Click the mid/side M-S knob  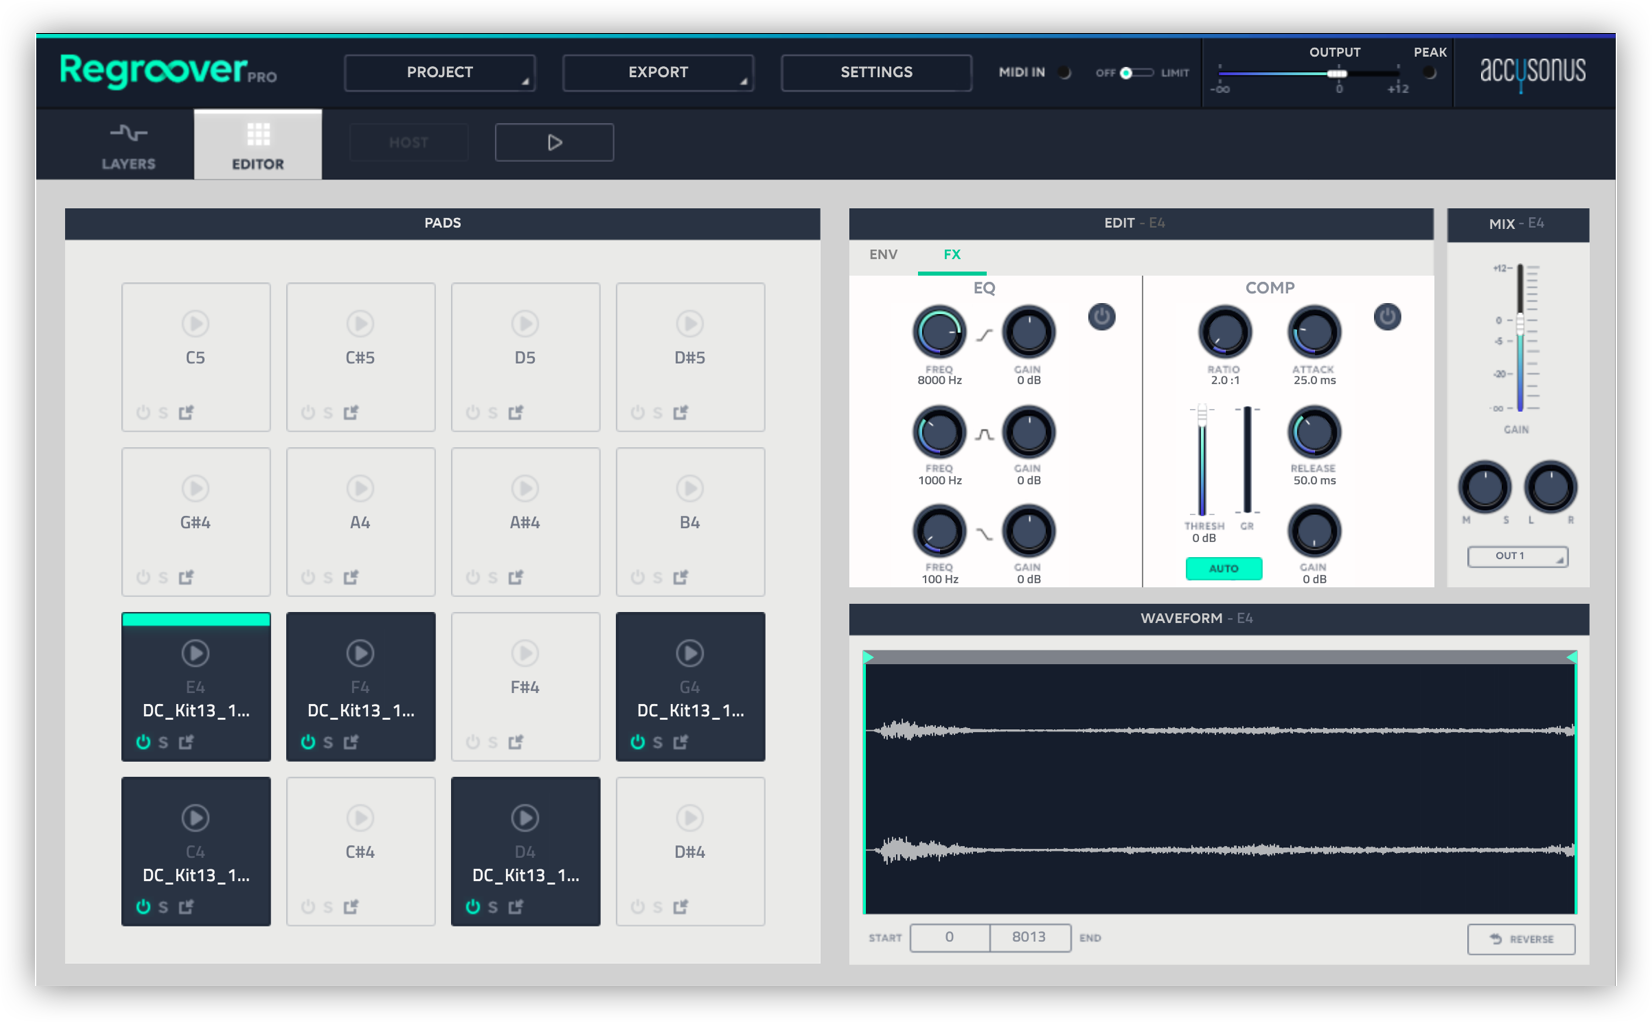pos(1485,488)
